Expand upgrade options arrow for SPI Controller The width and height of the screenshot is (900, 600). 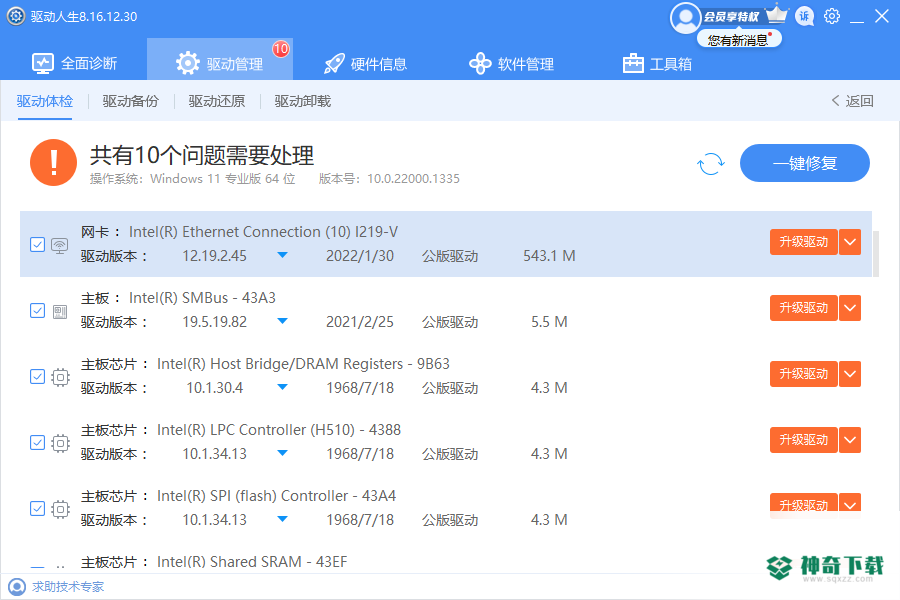point(850,504)
